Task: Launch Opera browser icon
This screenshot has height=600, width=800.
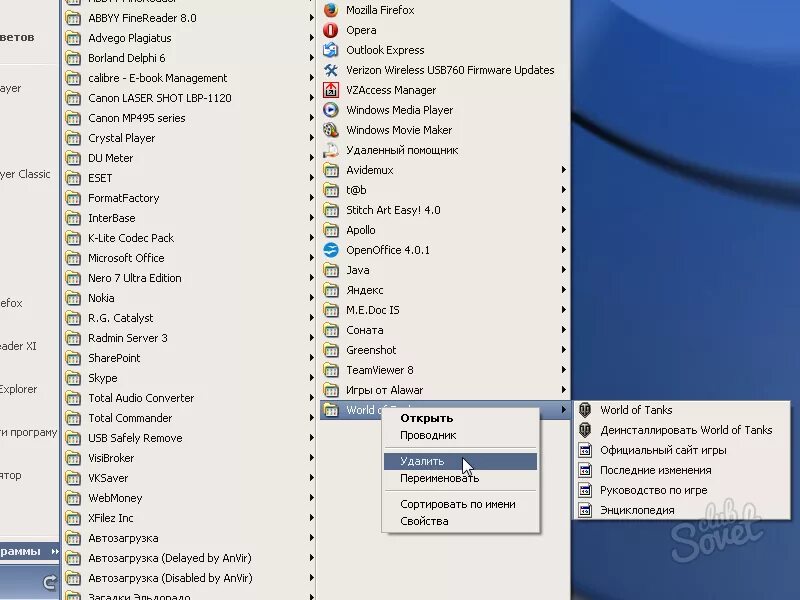Action: 331,30
